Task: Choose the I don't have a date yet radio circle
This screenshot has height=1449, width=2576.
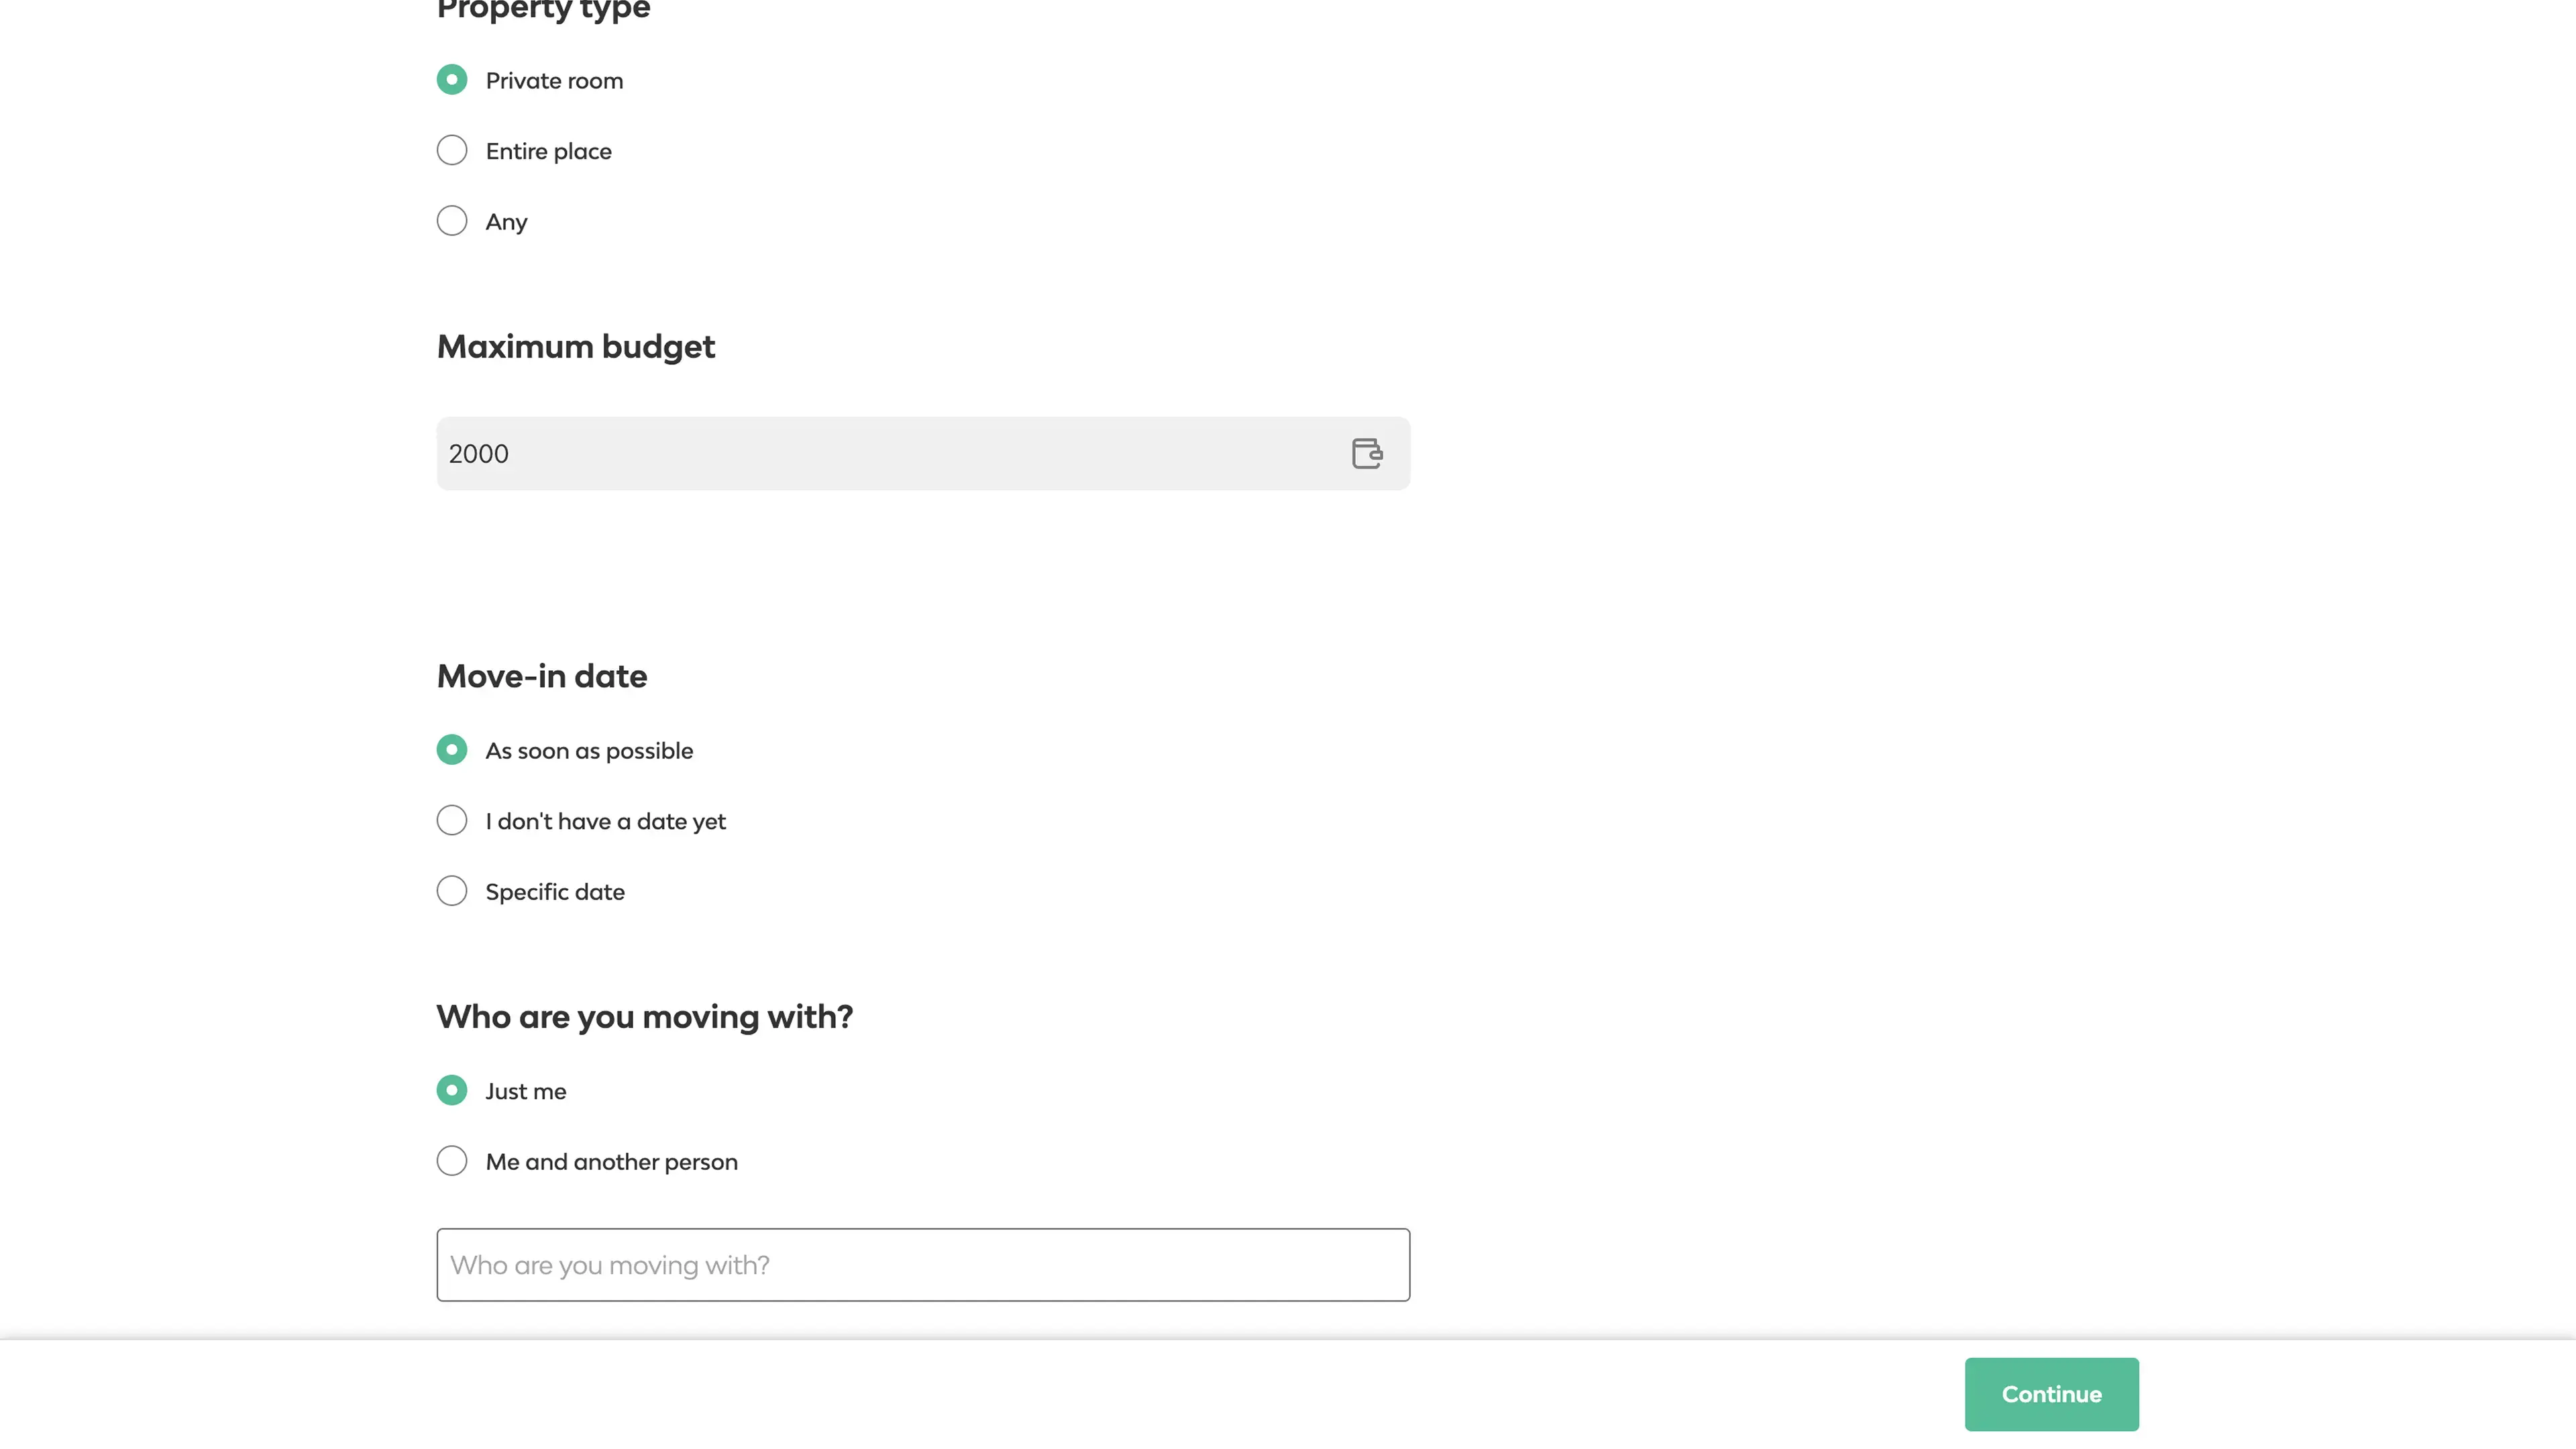Action: [x=452, y=821]
